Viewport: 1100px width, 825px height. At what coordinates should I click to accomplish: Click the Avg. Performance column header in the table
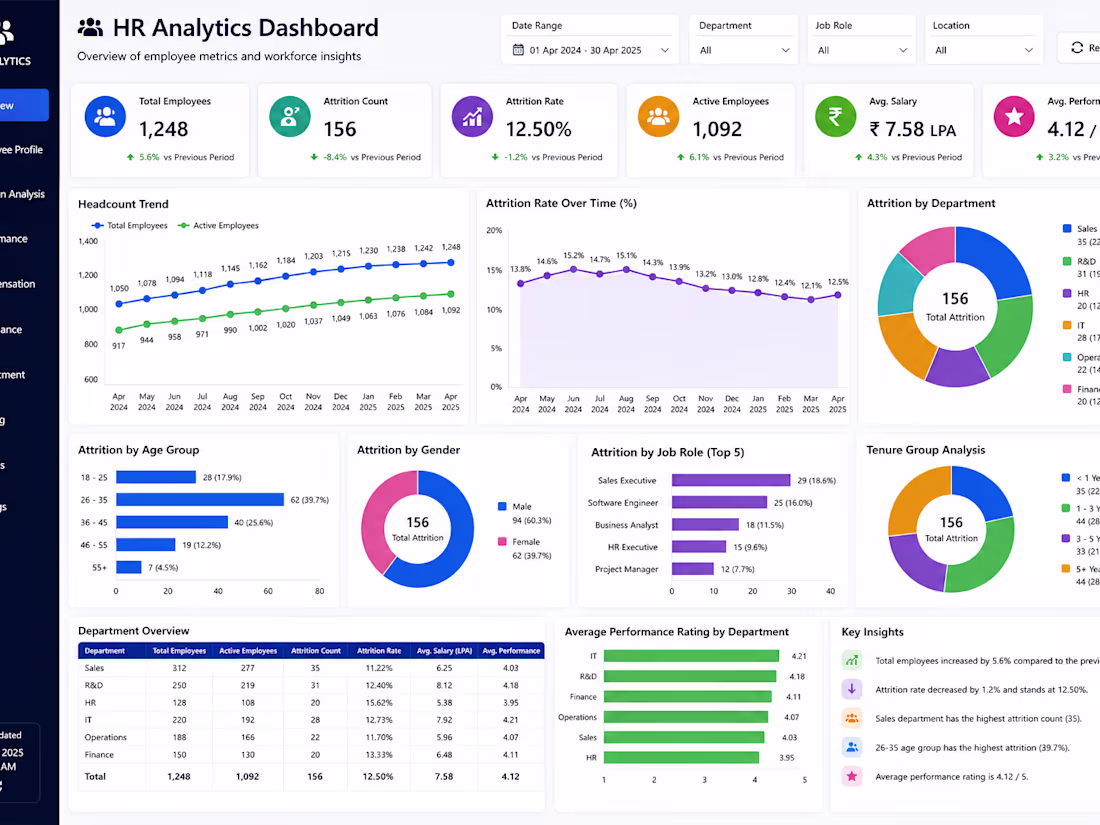pos(511,651)
